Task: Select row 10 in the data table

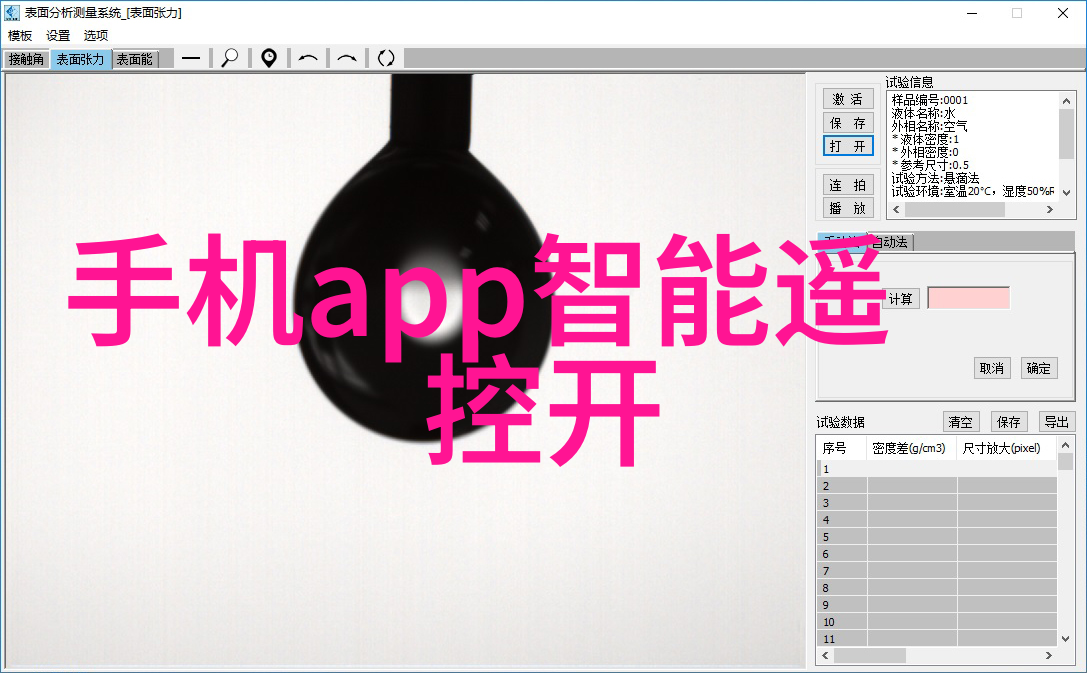Action: pos(937,622)
